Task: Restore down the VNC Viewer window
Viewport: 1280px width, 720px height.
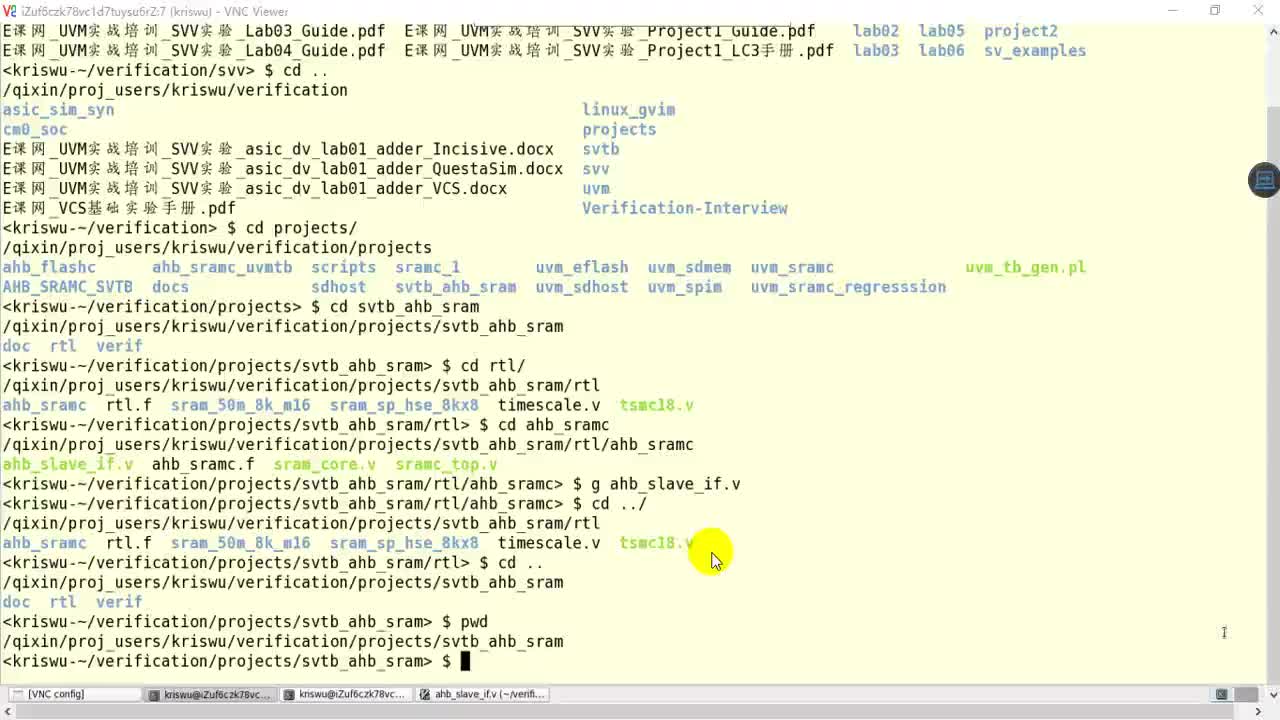Action: 1215,11
